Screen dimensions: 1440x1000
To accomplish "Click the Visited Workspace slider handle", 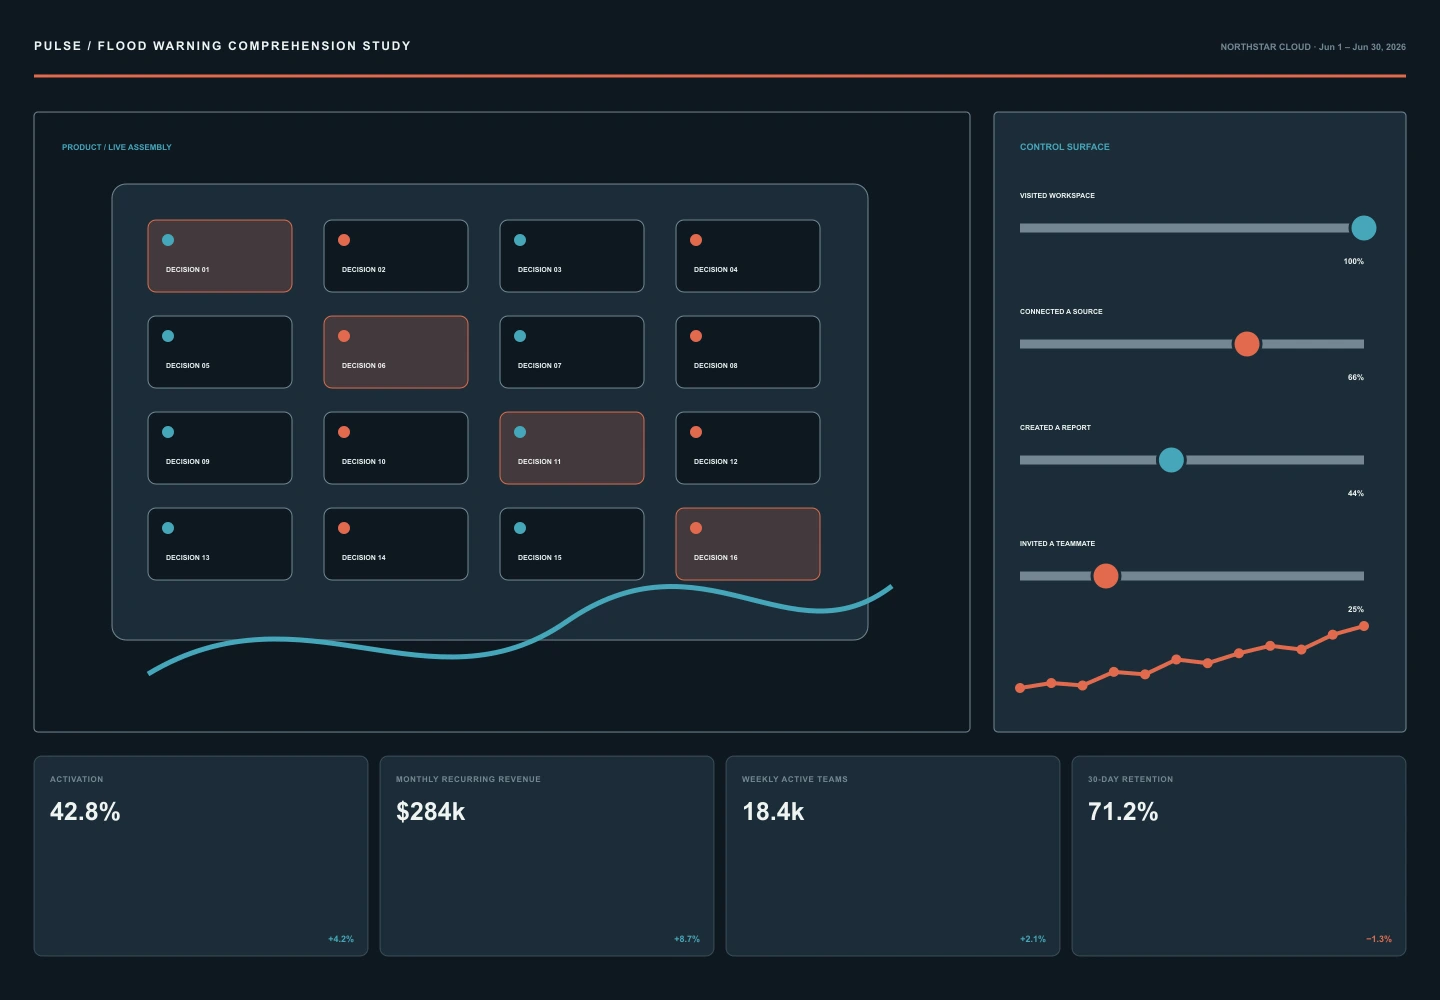I will tap(1363, 228).
